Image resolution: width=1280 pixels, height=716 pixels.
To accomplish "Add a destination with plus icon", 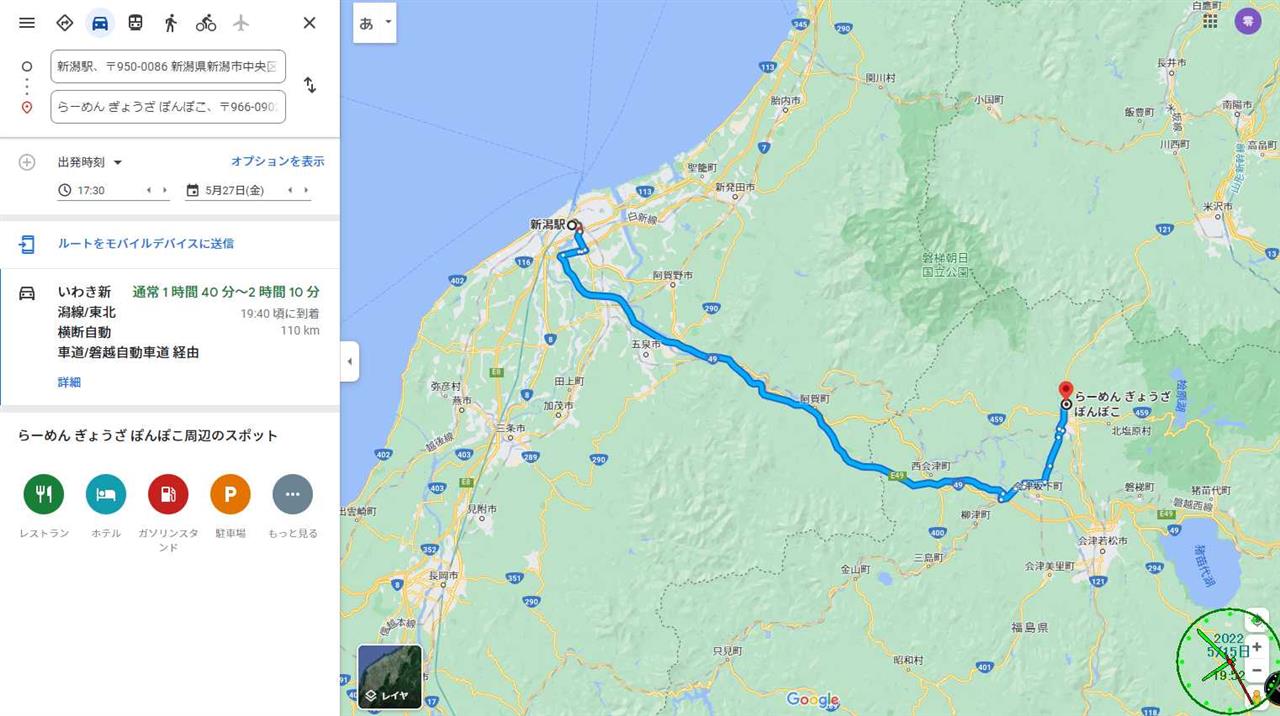I will click(x=27, y=162).
